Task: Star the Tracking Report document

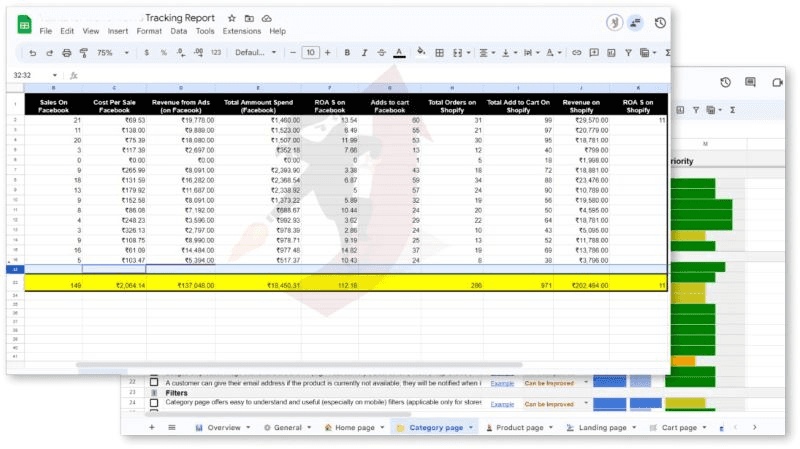Action: pos(232,18)
